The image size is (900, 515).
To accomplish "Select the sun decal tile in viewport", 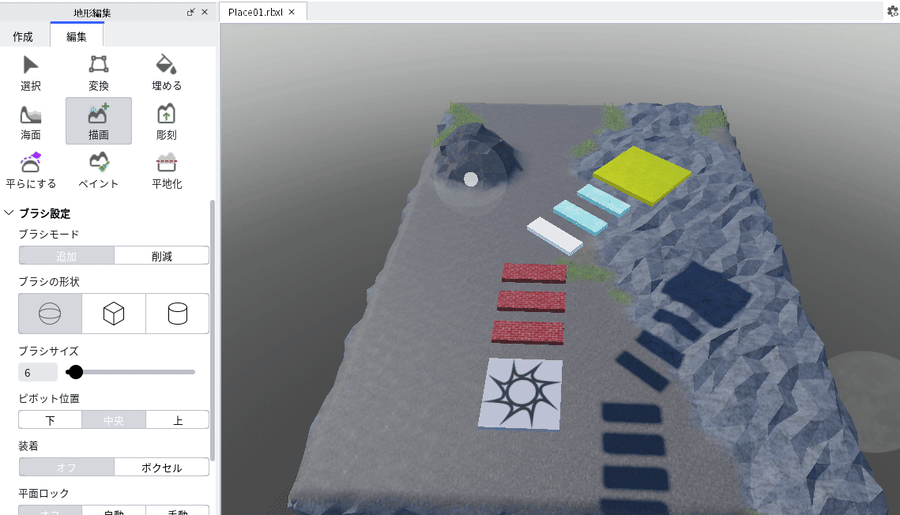I will coord(521,394).
